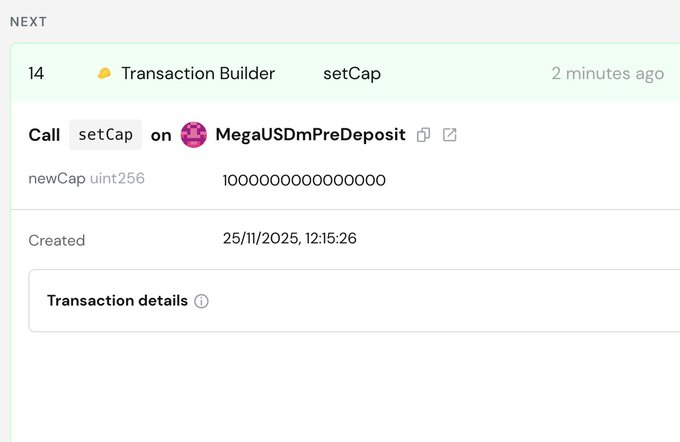Click the Created field label
The image size is (680, 442).
pos(57,240)
